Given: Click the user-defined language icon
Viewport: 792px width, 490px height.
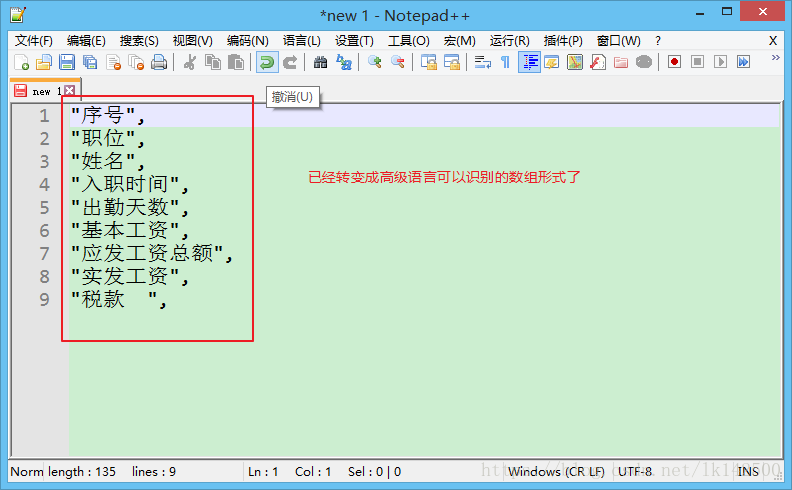Looking at the screenshot, I should pyautogui.click(x=552, y=62).
